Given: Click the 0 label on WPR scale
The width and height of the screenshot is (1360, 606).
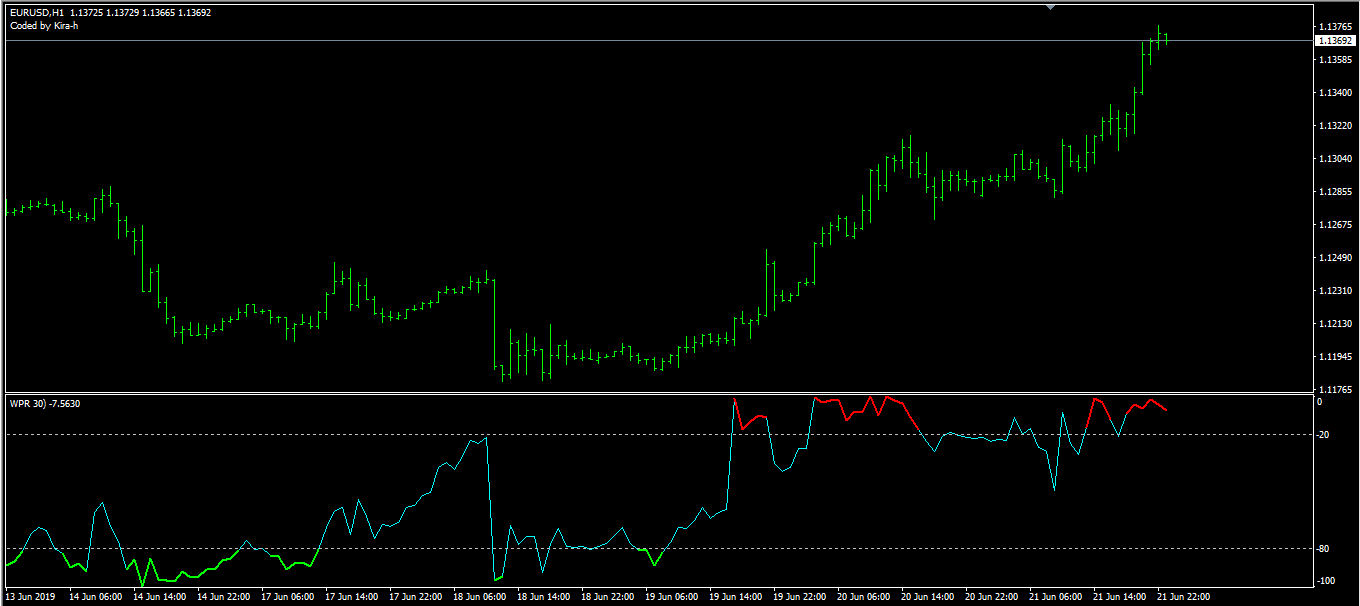Looking at the screenshot, I should (1320, 402).
